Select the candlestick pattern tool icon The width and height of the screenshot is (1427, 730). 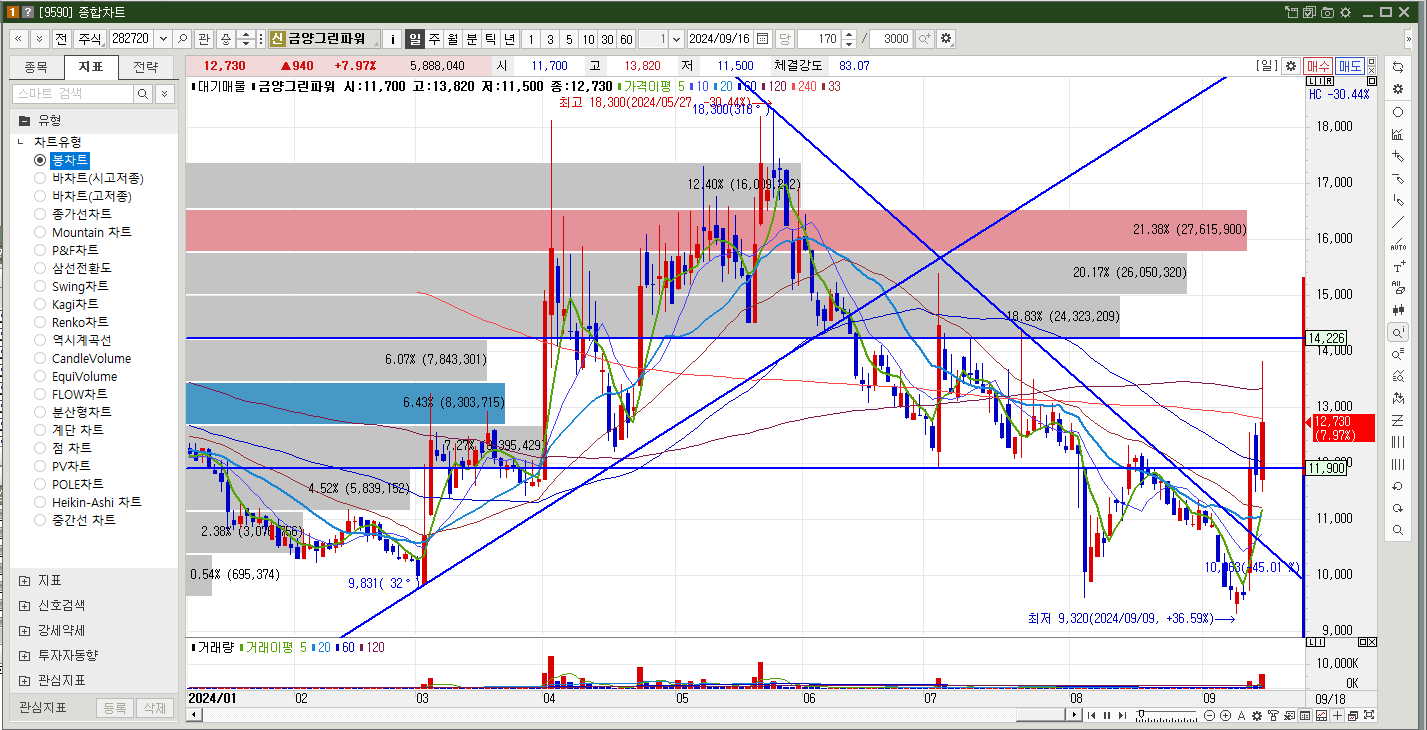(1397, 310)
